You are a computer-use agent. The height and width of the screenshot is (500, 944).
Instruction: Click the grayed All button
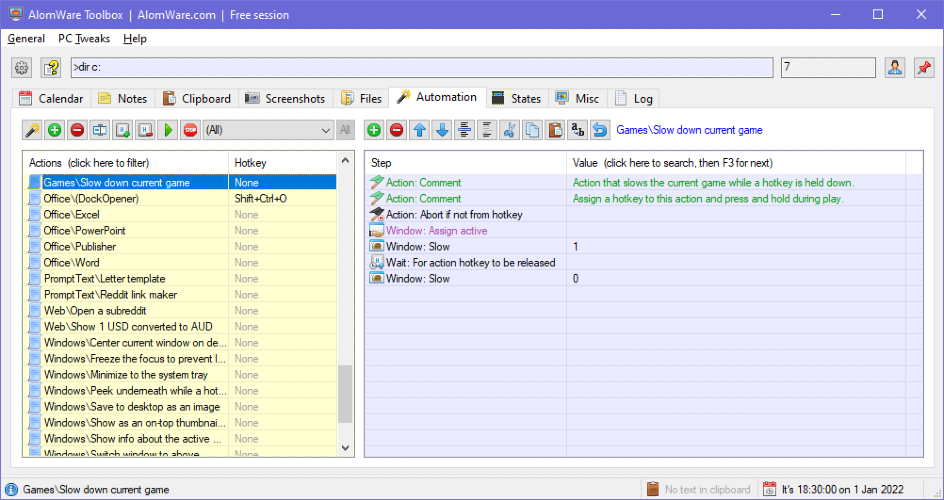tap(345, 129)
